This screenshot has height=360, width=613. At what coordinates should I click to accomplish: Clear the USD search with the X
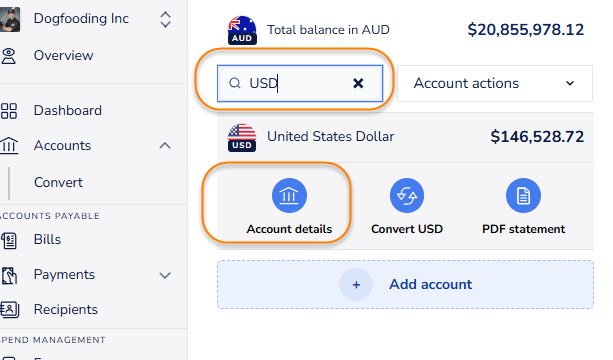click(x=358, y=83)
